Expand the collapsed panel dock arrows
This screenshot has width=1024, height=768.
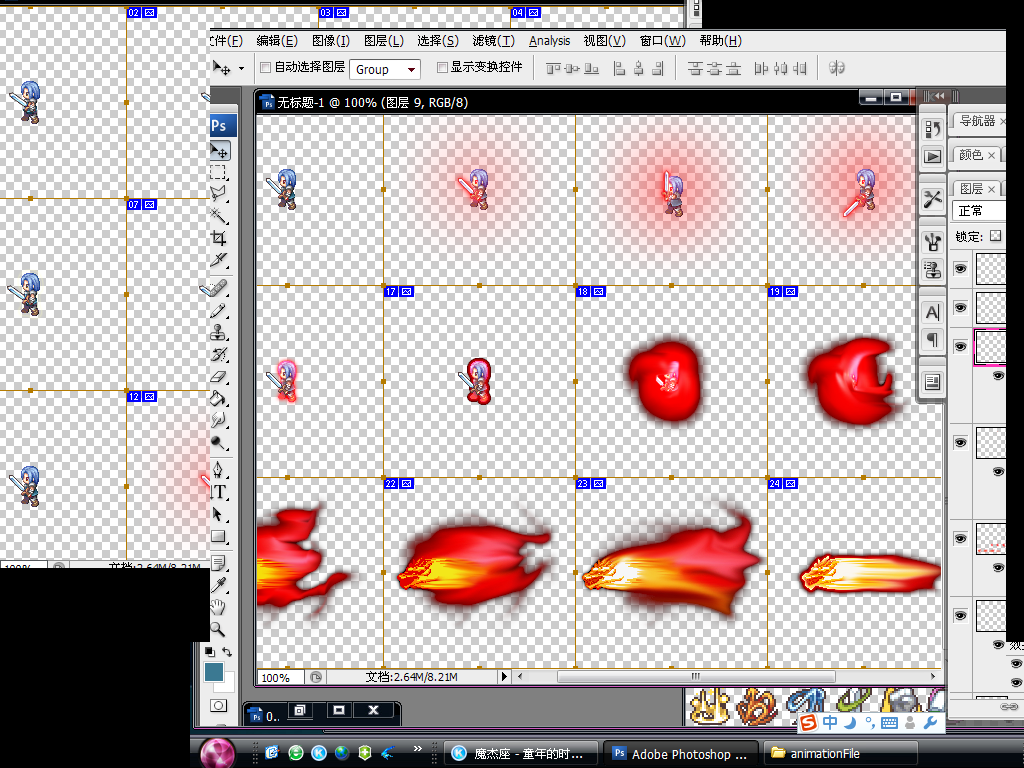click(x=937, y=96)
